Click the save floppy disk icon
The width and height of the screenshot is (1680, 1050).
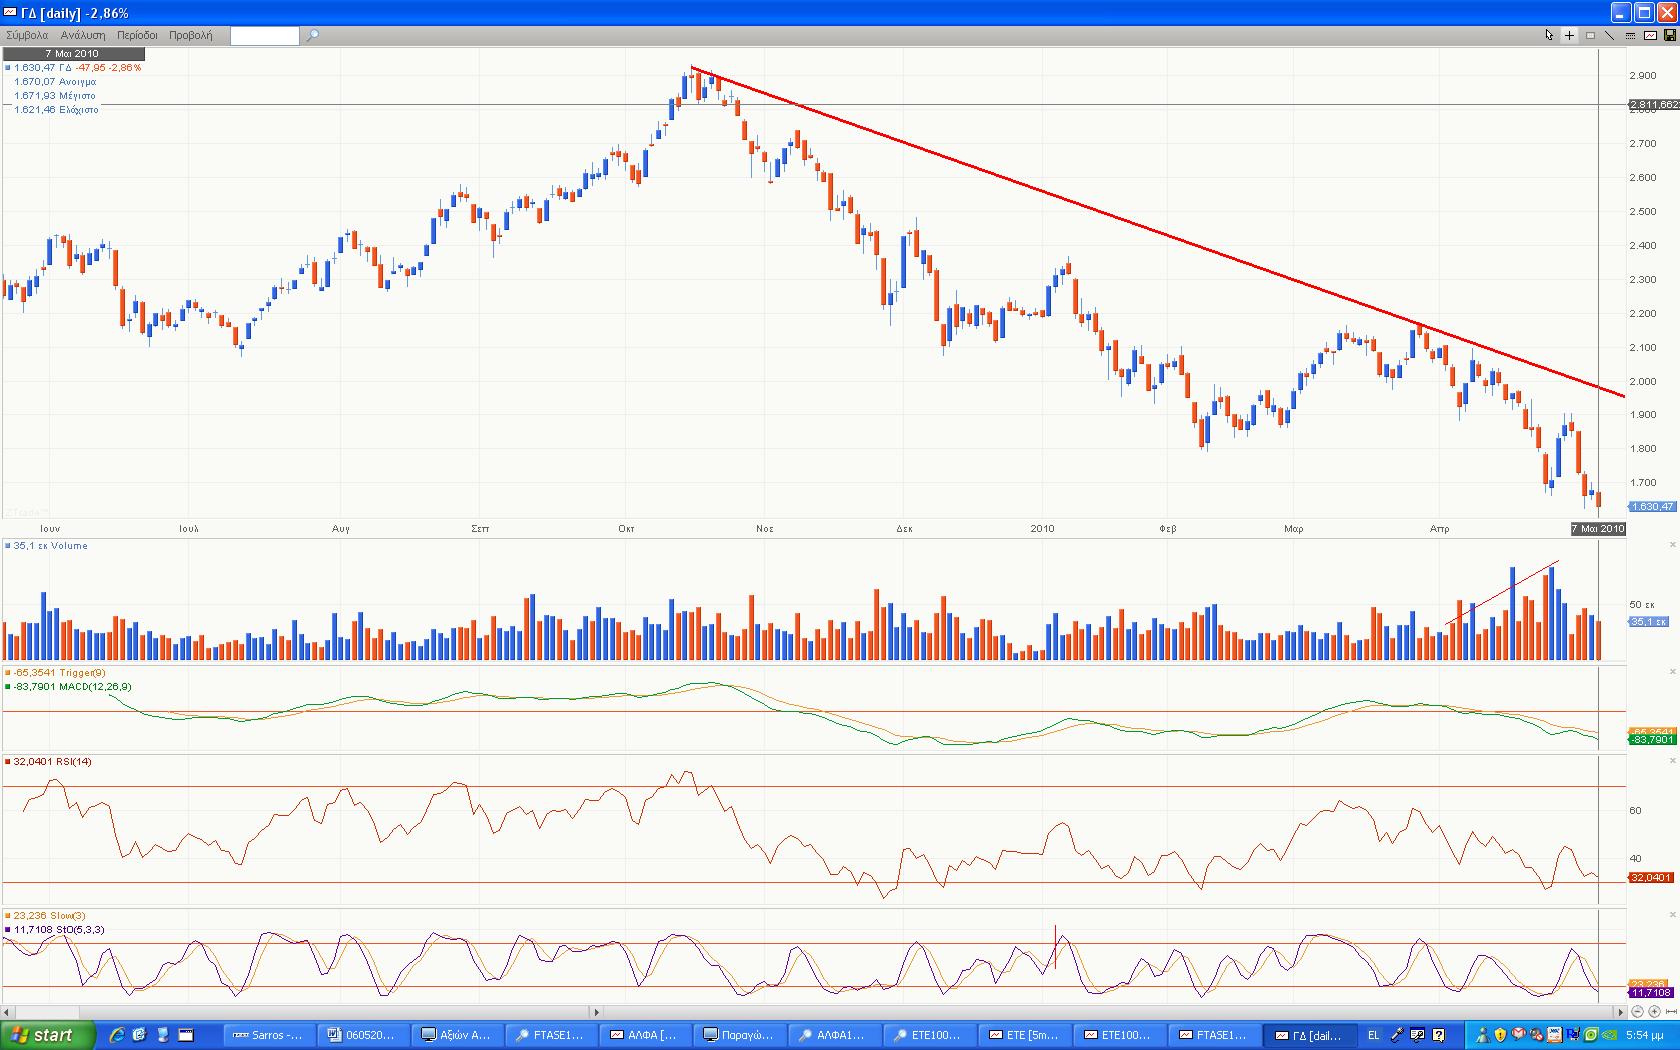1669,35
